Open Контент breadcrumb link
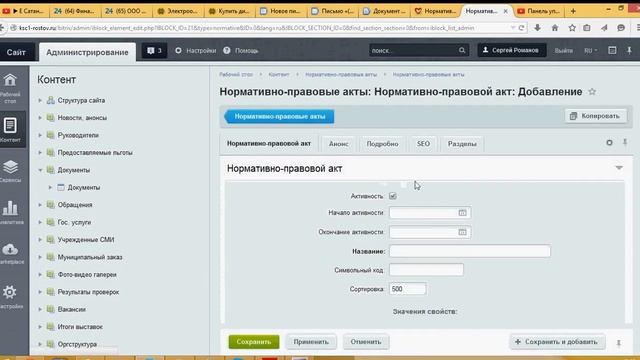The width and height of the screenshot is (640, 360). (x=279, y=75)
